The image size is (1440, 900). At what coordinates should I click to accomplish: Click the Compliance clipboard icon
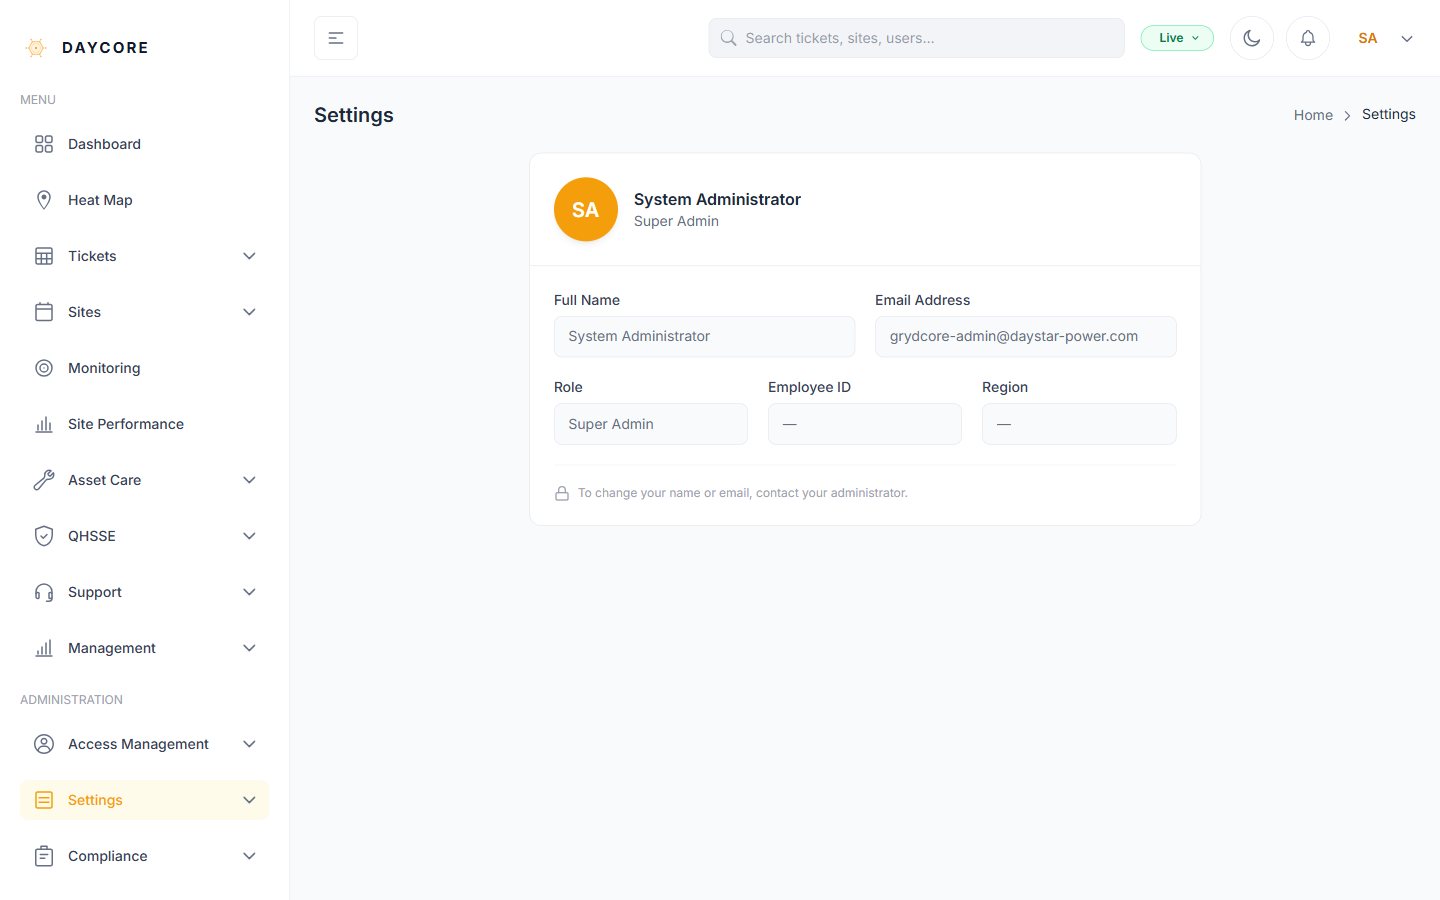pyautogui.click(x=44, y=856)
